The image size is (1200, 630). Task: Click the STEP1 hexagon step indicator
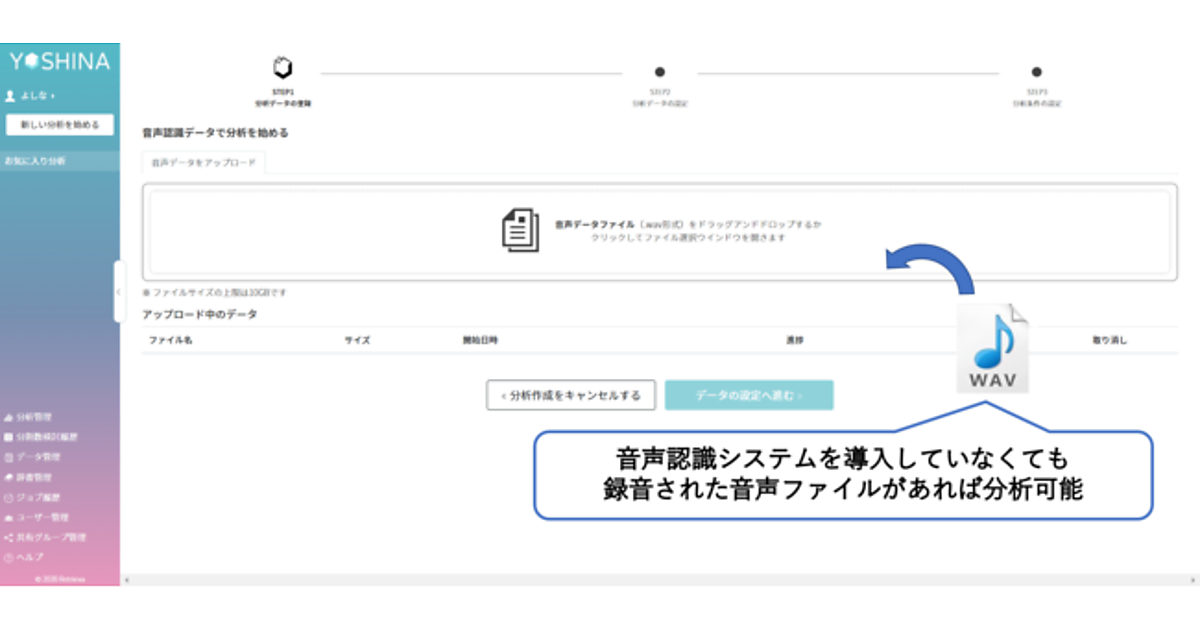pyautogui.click(x=283, y=69)
